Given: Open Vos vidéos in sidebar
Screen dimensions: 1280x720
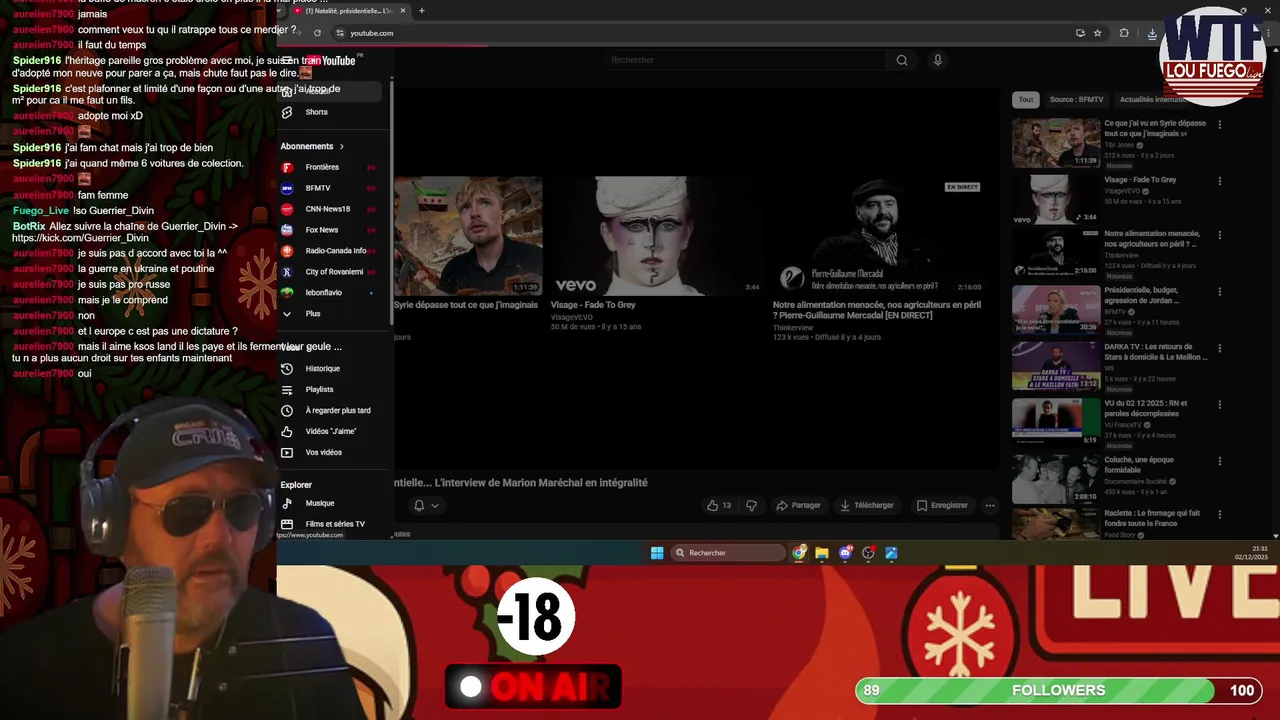Looking at the screenshot, I should pyautogui.click(x=328, y=452).
